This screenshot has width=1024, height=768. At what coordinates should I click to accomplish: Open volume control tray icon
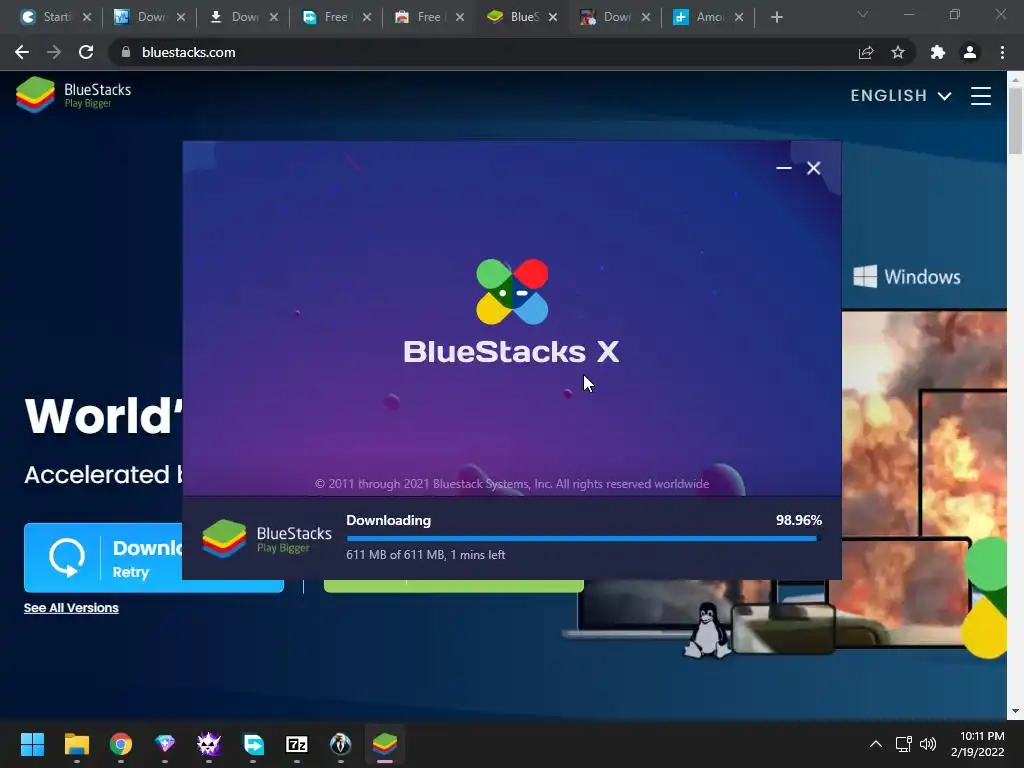point(927,744)
